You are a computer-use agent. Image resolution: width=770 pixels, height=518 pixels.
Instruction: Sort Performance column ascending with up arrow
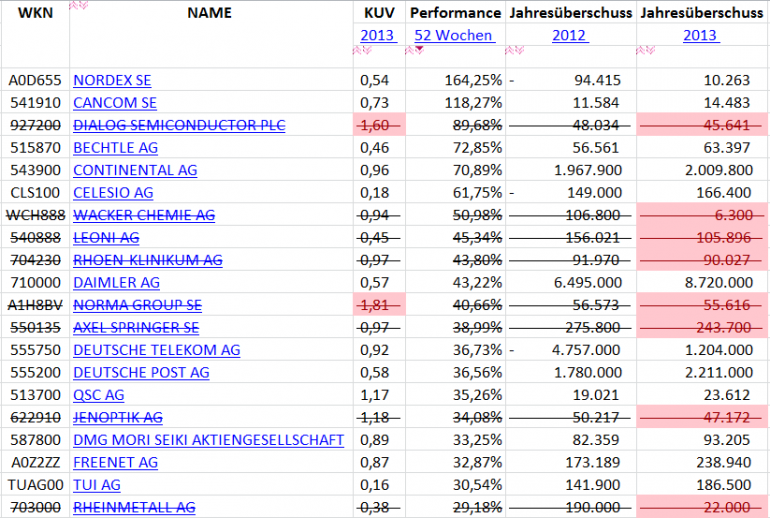(x=409, y=50)
